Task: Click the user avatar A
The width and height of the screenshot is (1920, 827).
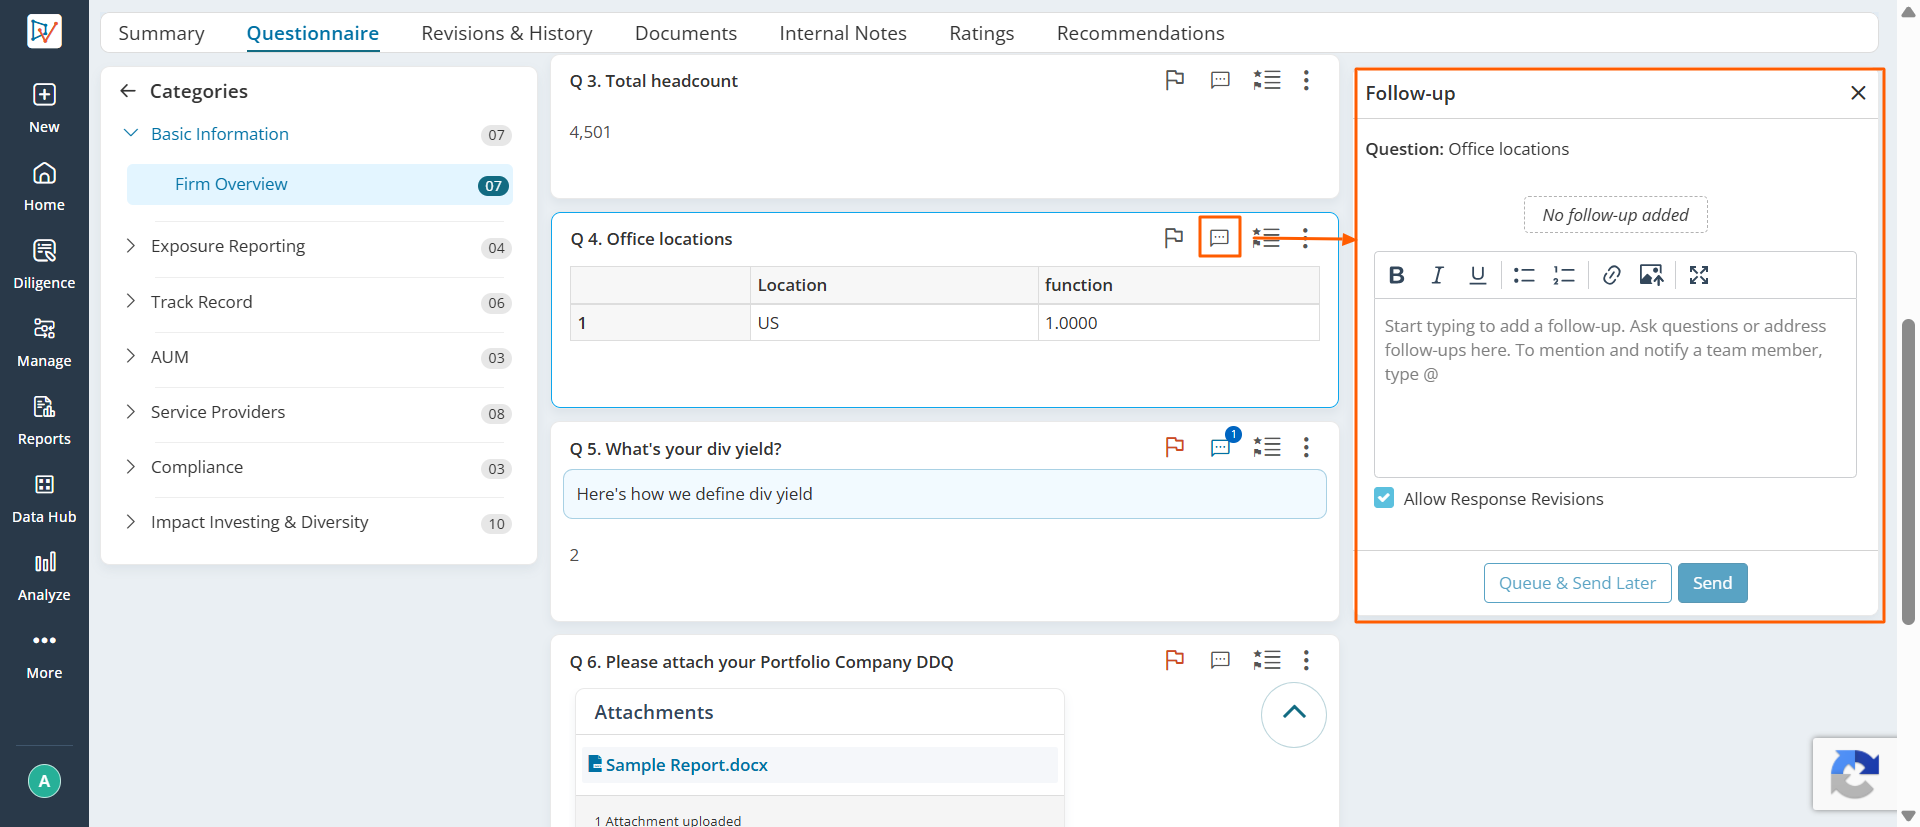Action: coord(44,781)
